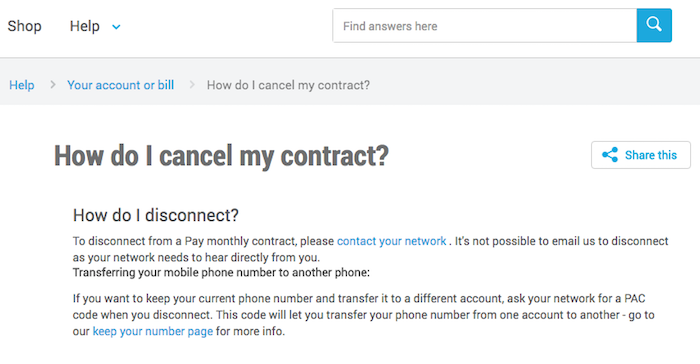Click the How do I disconnect? subheading
Viewport: 700px width, 364px height.
pyautogui.click(x=156, y=215)
